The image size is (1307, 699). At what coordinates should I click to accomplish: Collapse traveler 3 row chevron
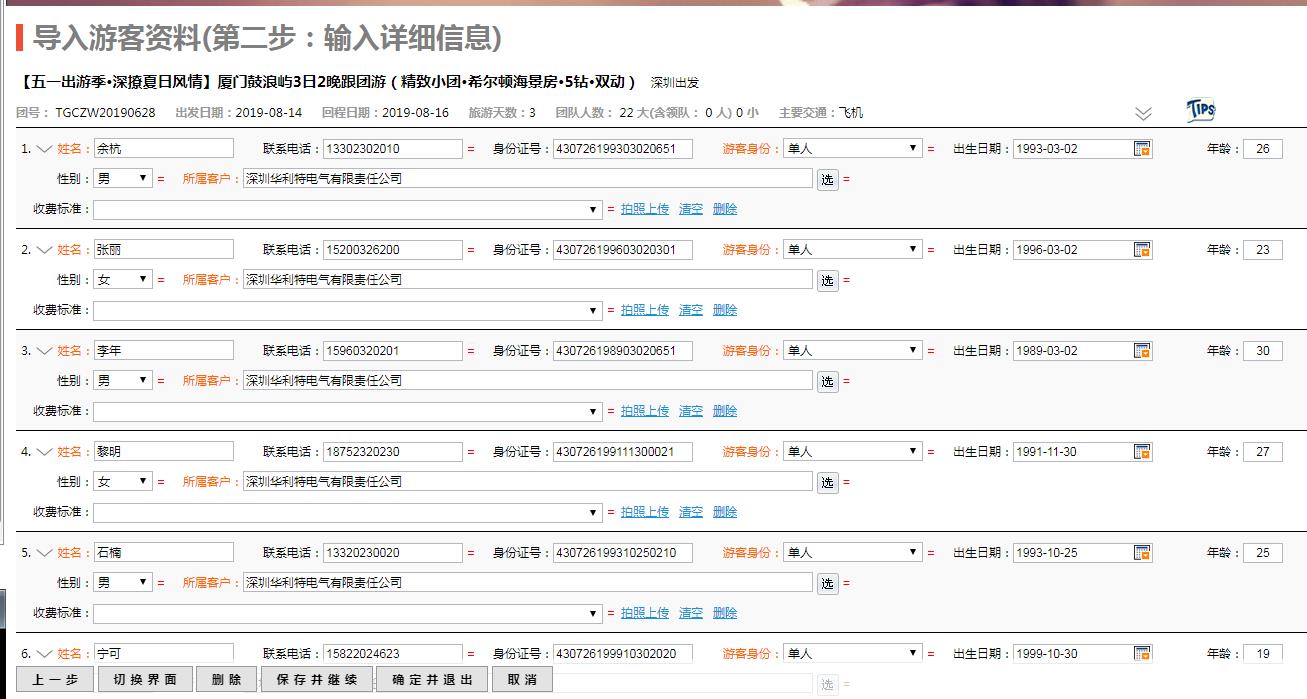[44, 351]
